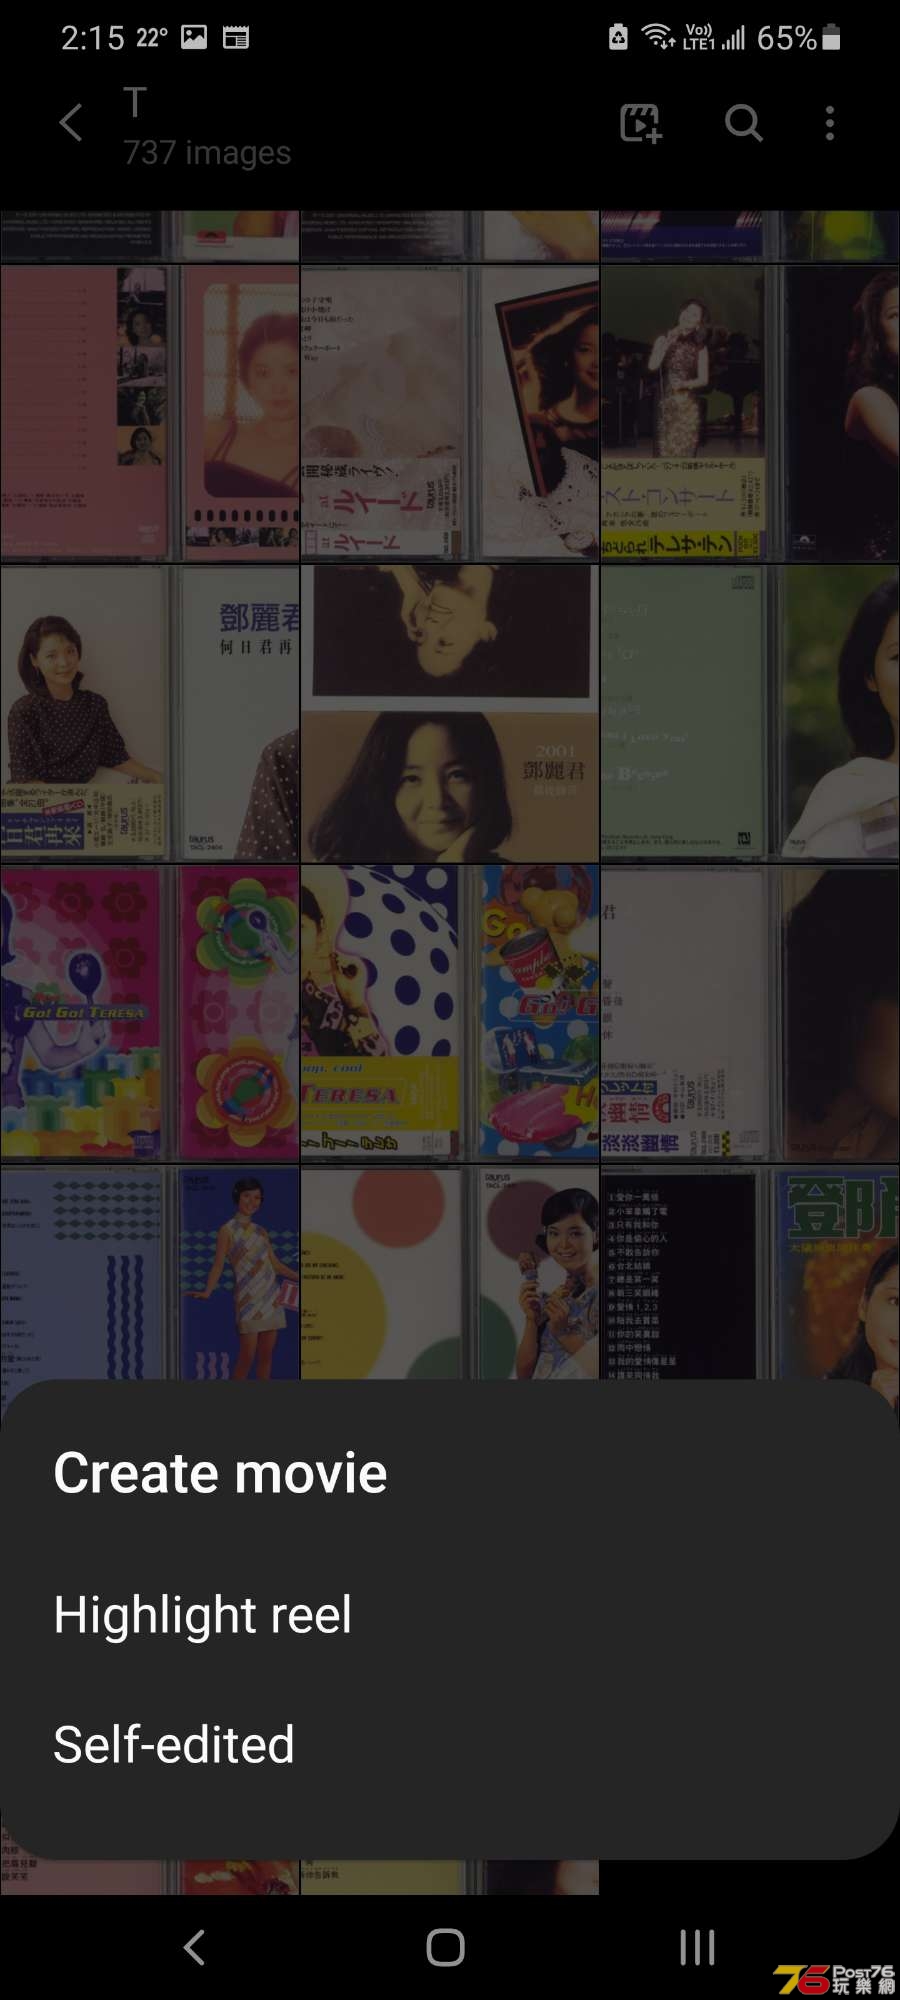Tap the back arrow beside album T

(x=70, y=124)
